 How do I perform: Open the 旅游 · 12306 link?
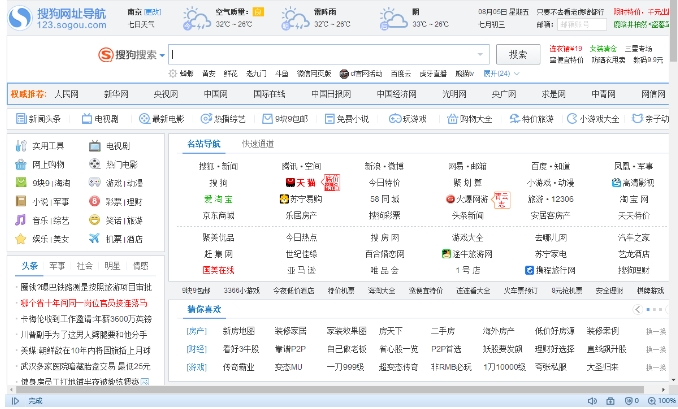[x=550, y=199]
